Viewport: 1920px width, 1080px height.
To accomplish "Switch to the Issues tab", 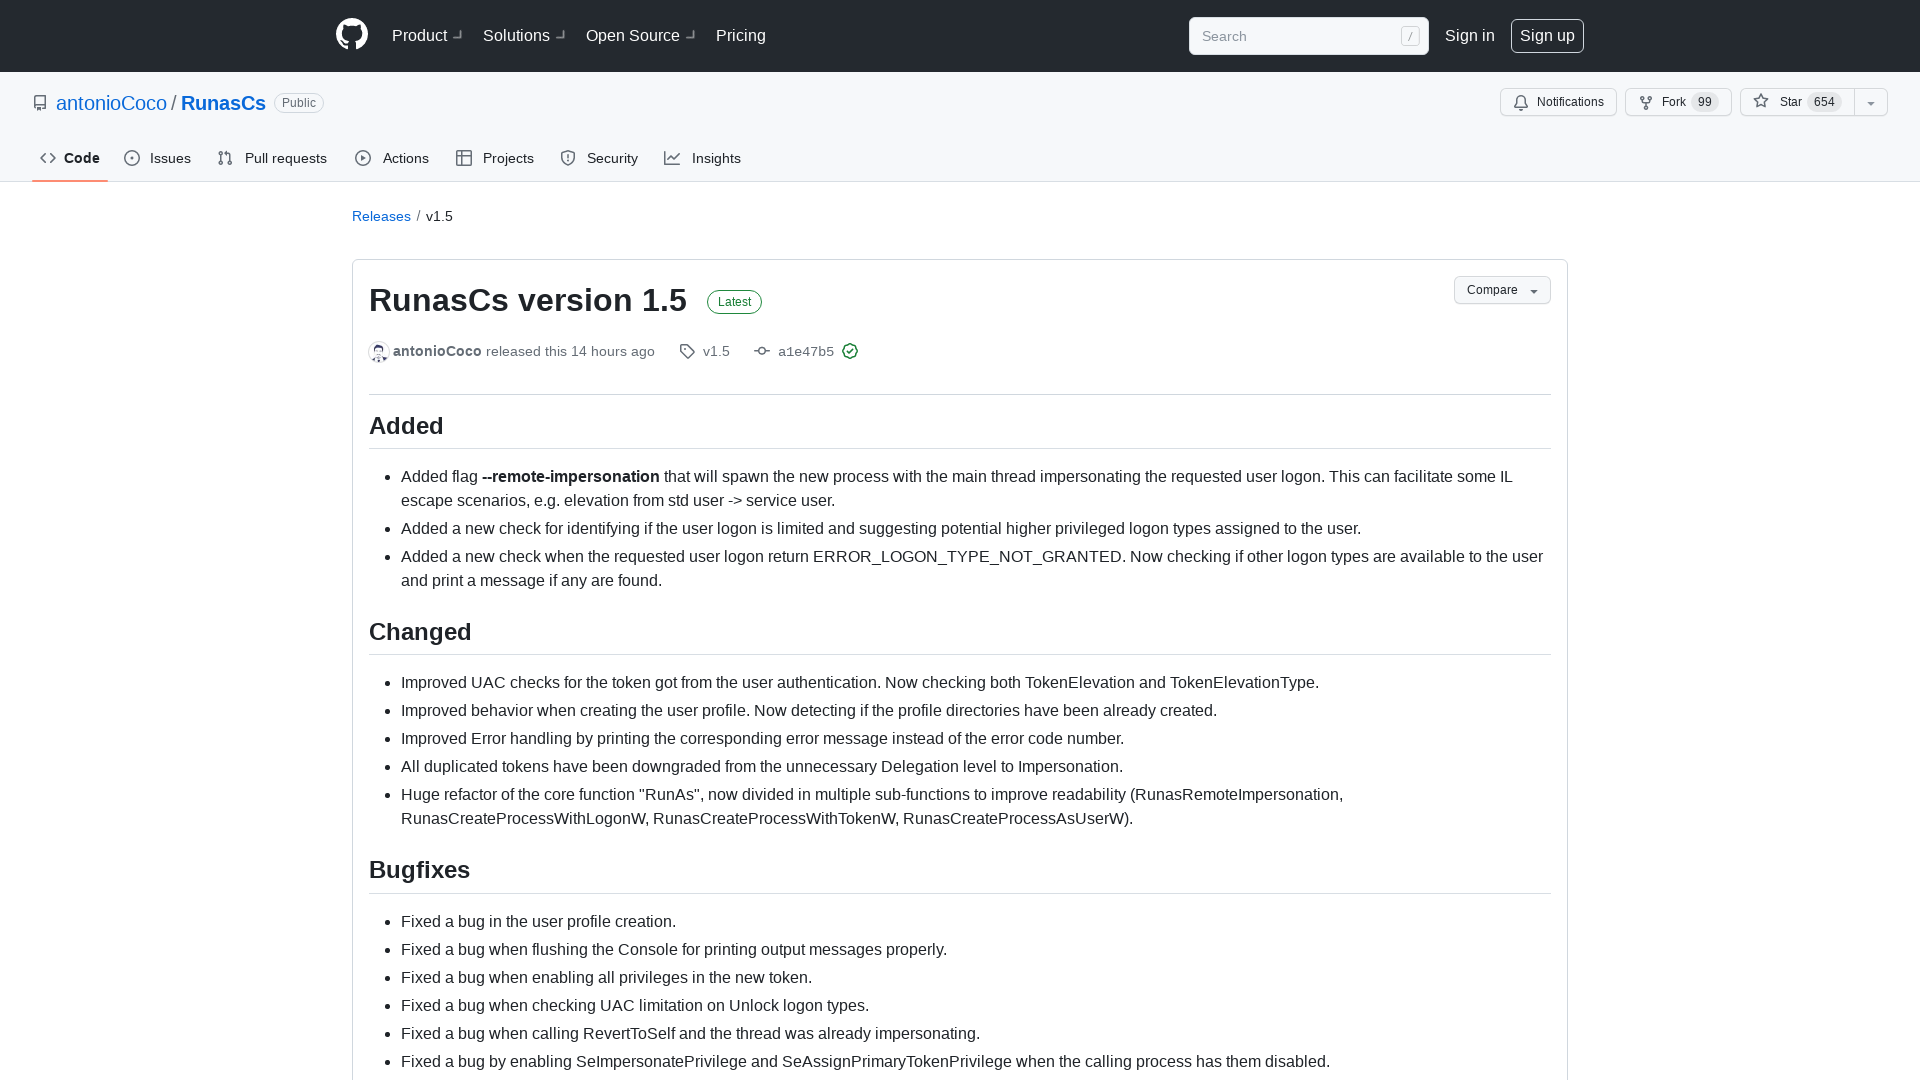I will [x=158, y=158].
